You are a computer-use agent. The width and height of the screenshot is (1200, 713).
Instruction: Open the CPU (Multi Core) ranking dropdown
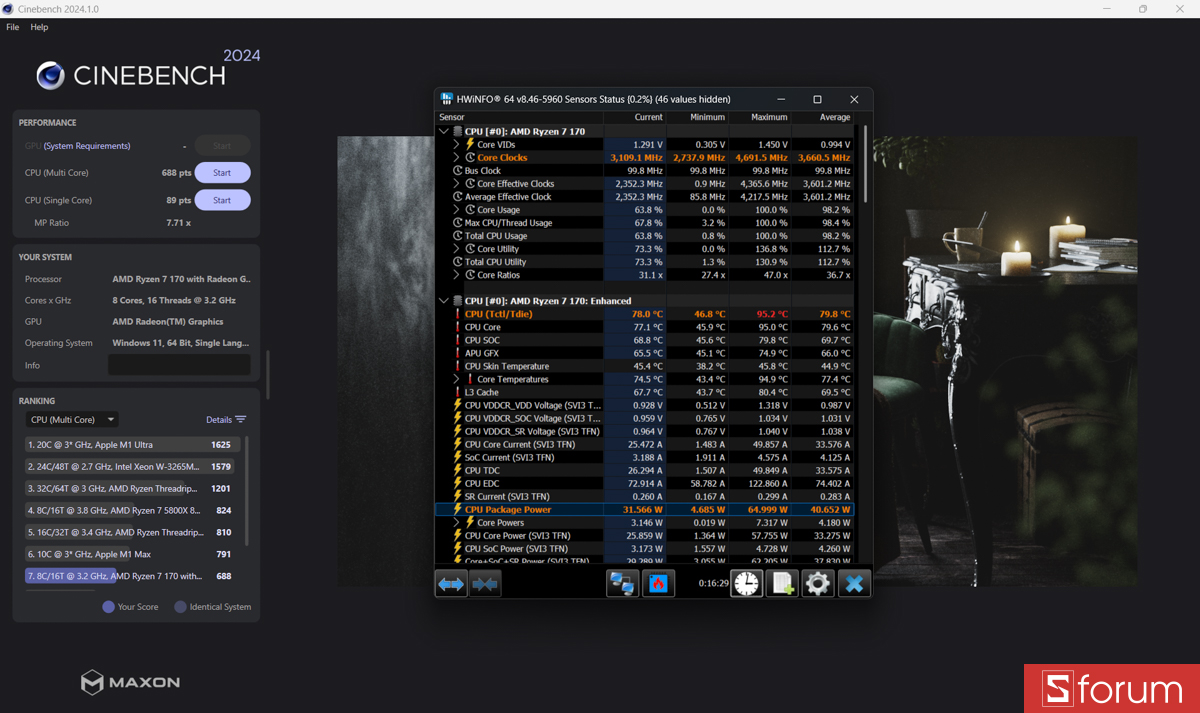pos(72,420)
